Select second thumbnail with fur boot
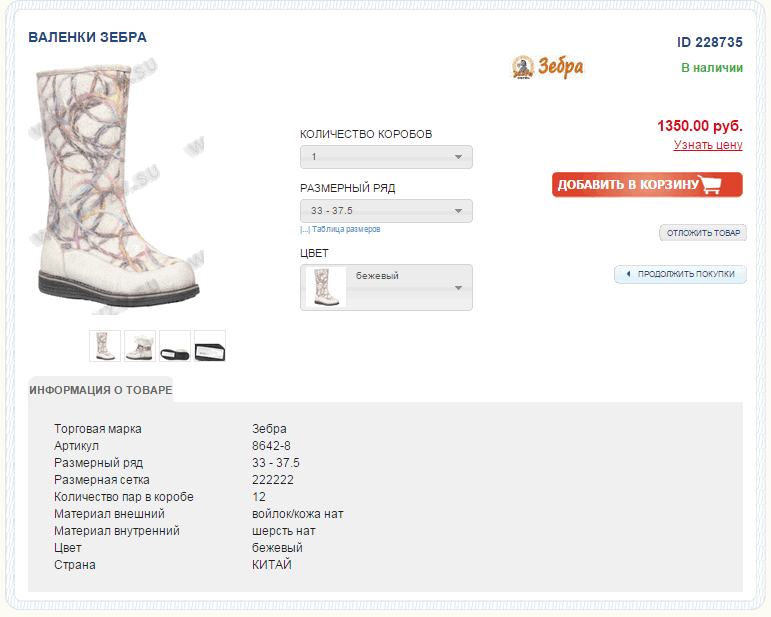The image size is (771, 617). [140, 346]
